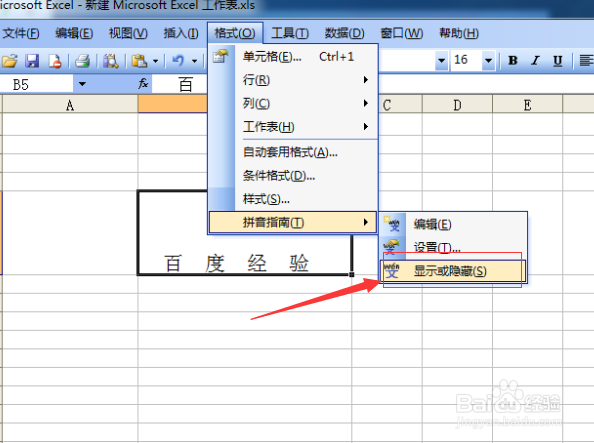This screenshot has width=594, height=443.
Task: Open the font size 16 dropdown arrow
Action: [x=489, y=60]
